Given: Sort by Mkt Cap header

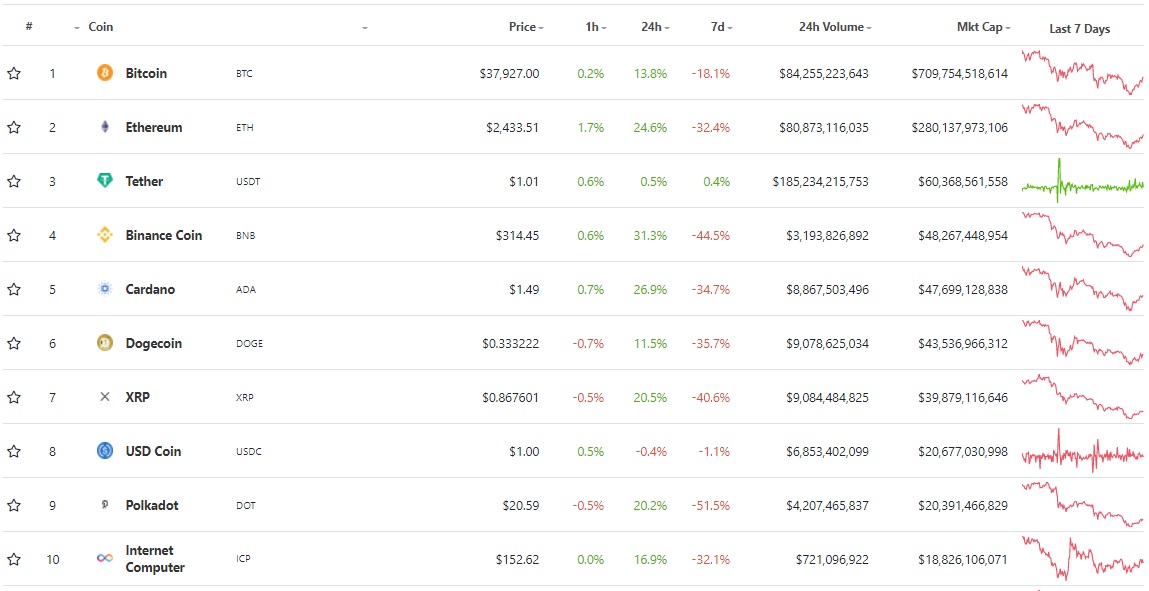Looking at the screenshot, I should (983, 26).
